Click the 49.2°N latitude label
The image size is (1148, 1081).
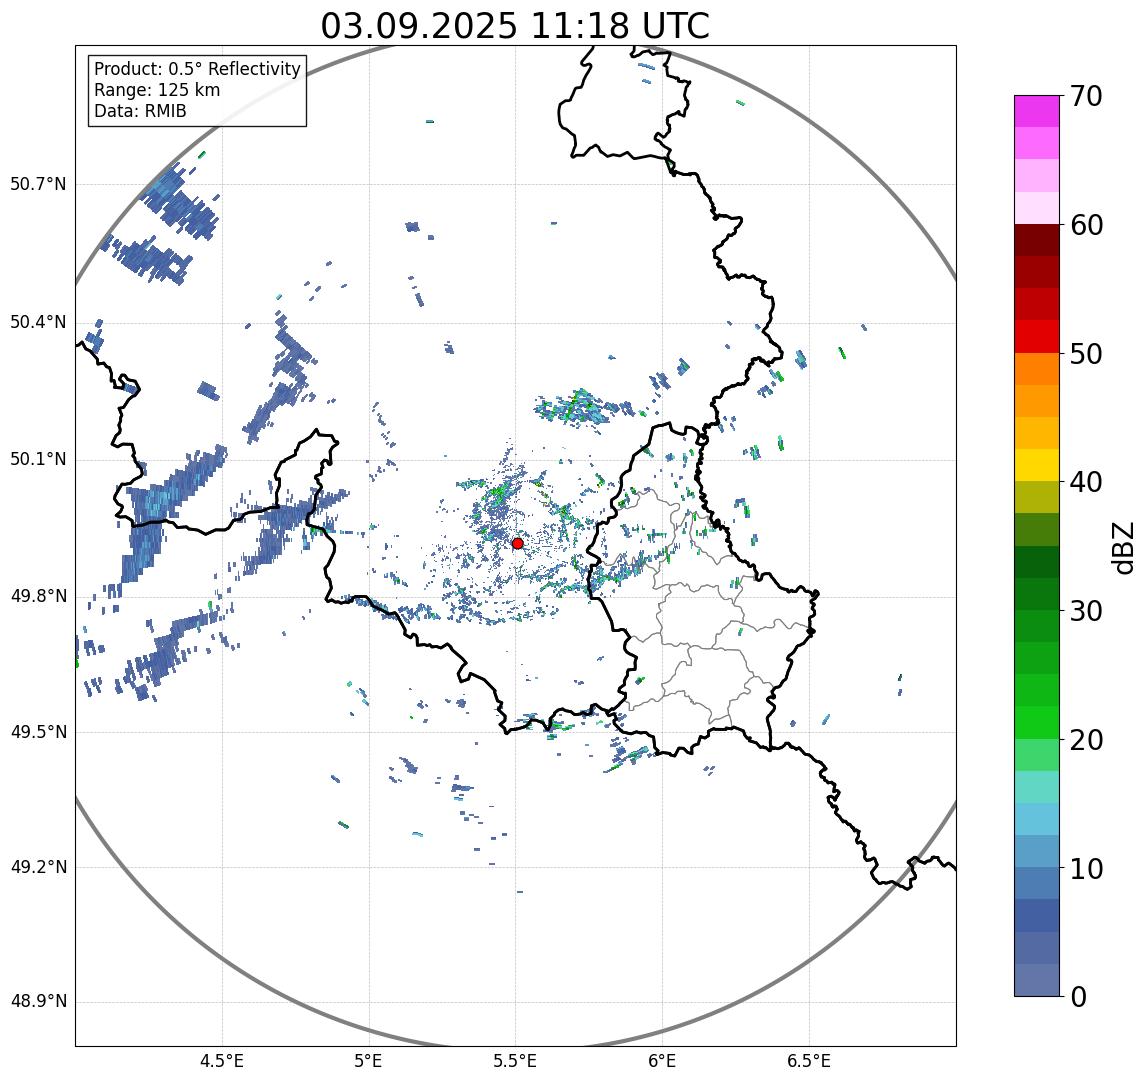click(x=38, y=868)
